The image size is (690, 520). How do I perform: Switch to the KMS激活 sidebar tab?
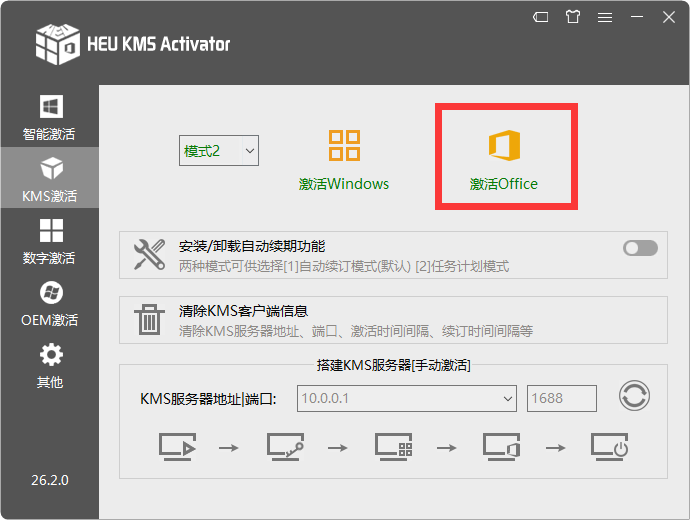coord(50,178)
